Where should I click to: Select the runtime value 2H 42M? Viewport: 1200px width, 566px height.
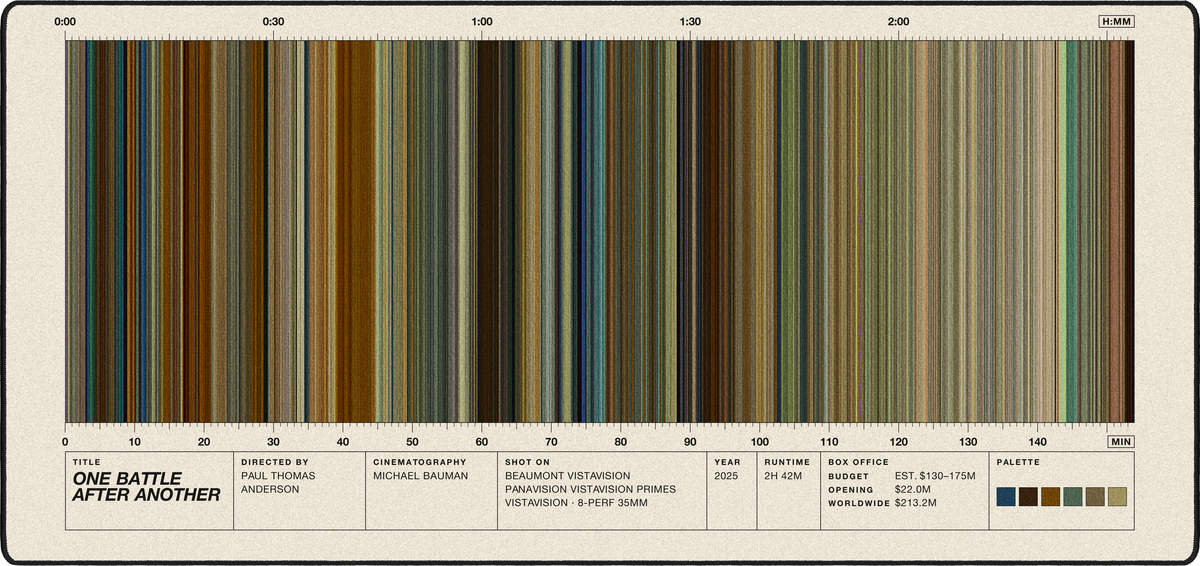point(783,476)
